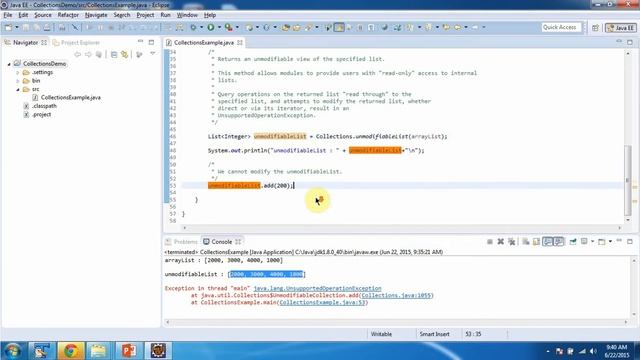The height and width of the screenshot is (360, 640).
Task: Expand the .settings folder node
Action: (x=18, y=73)
